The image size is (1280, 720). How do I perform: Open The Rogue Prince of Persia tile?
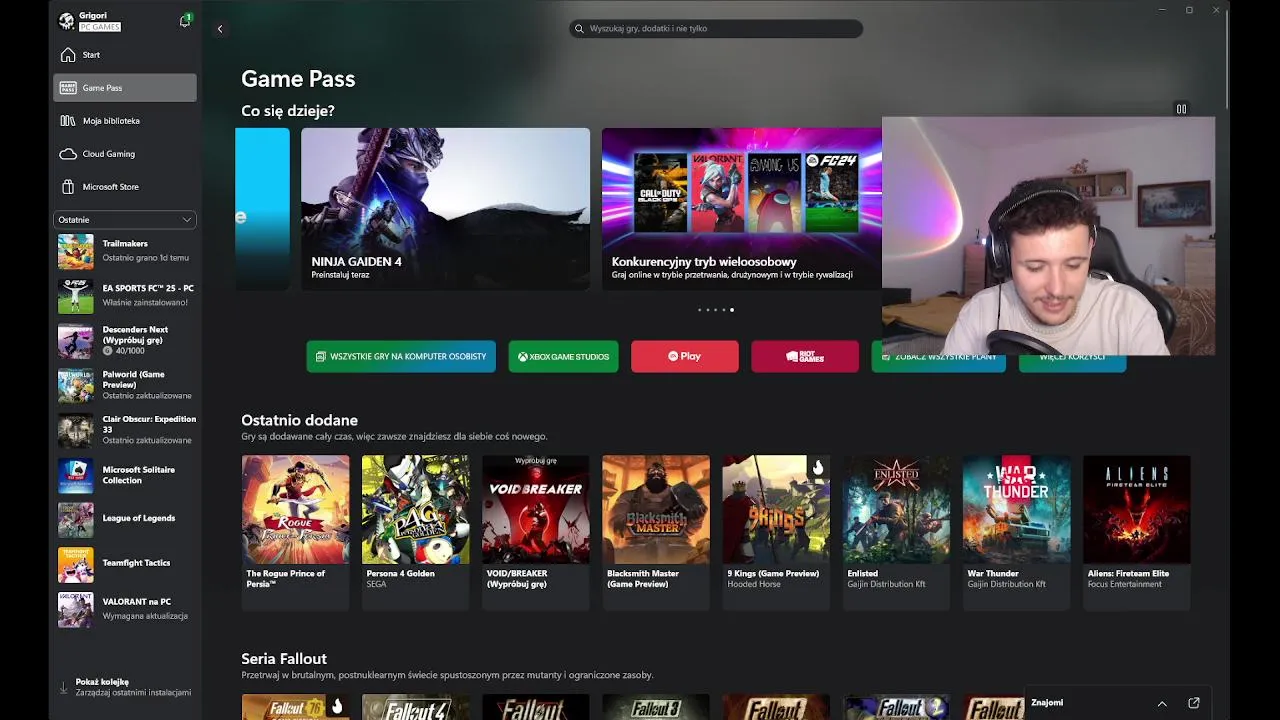[x=296, y=531]
